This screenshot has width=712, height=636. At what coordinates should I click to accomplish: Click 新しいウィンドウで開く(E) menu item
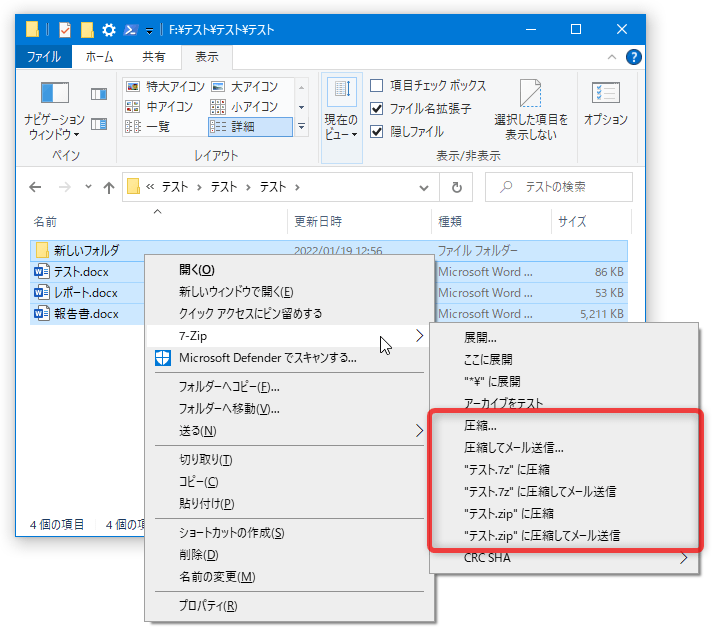point(289,291)
